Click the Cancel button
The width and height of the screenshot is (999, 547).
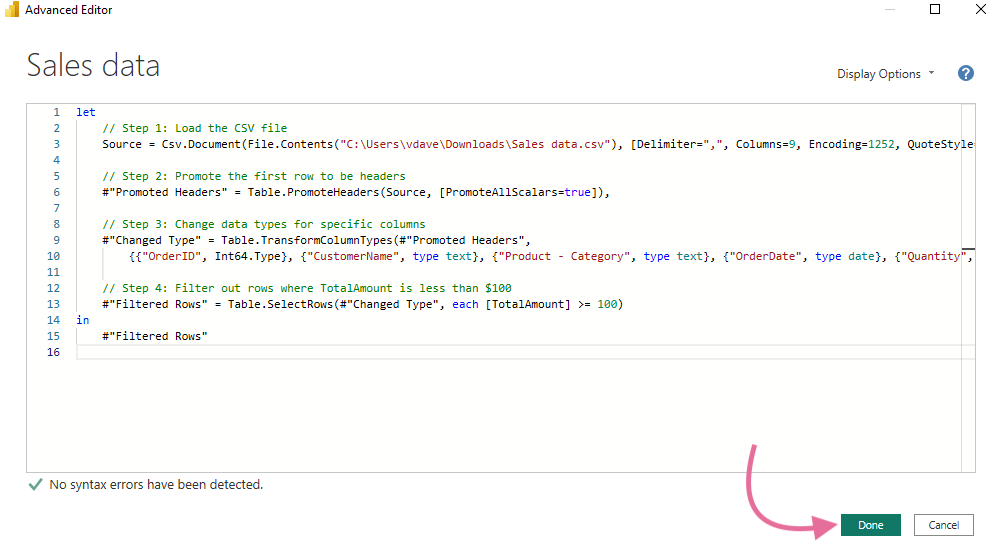tap(943, 525)
